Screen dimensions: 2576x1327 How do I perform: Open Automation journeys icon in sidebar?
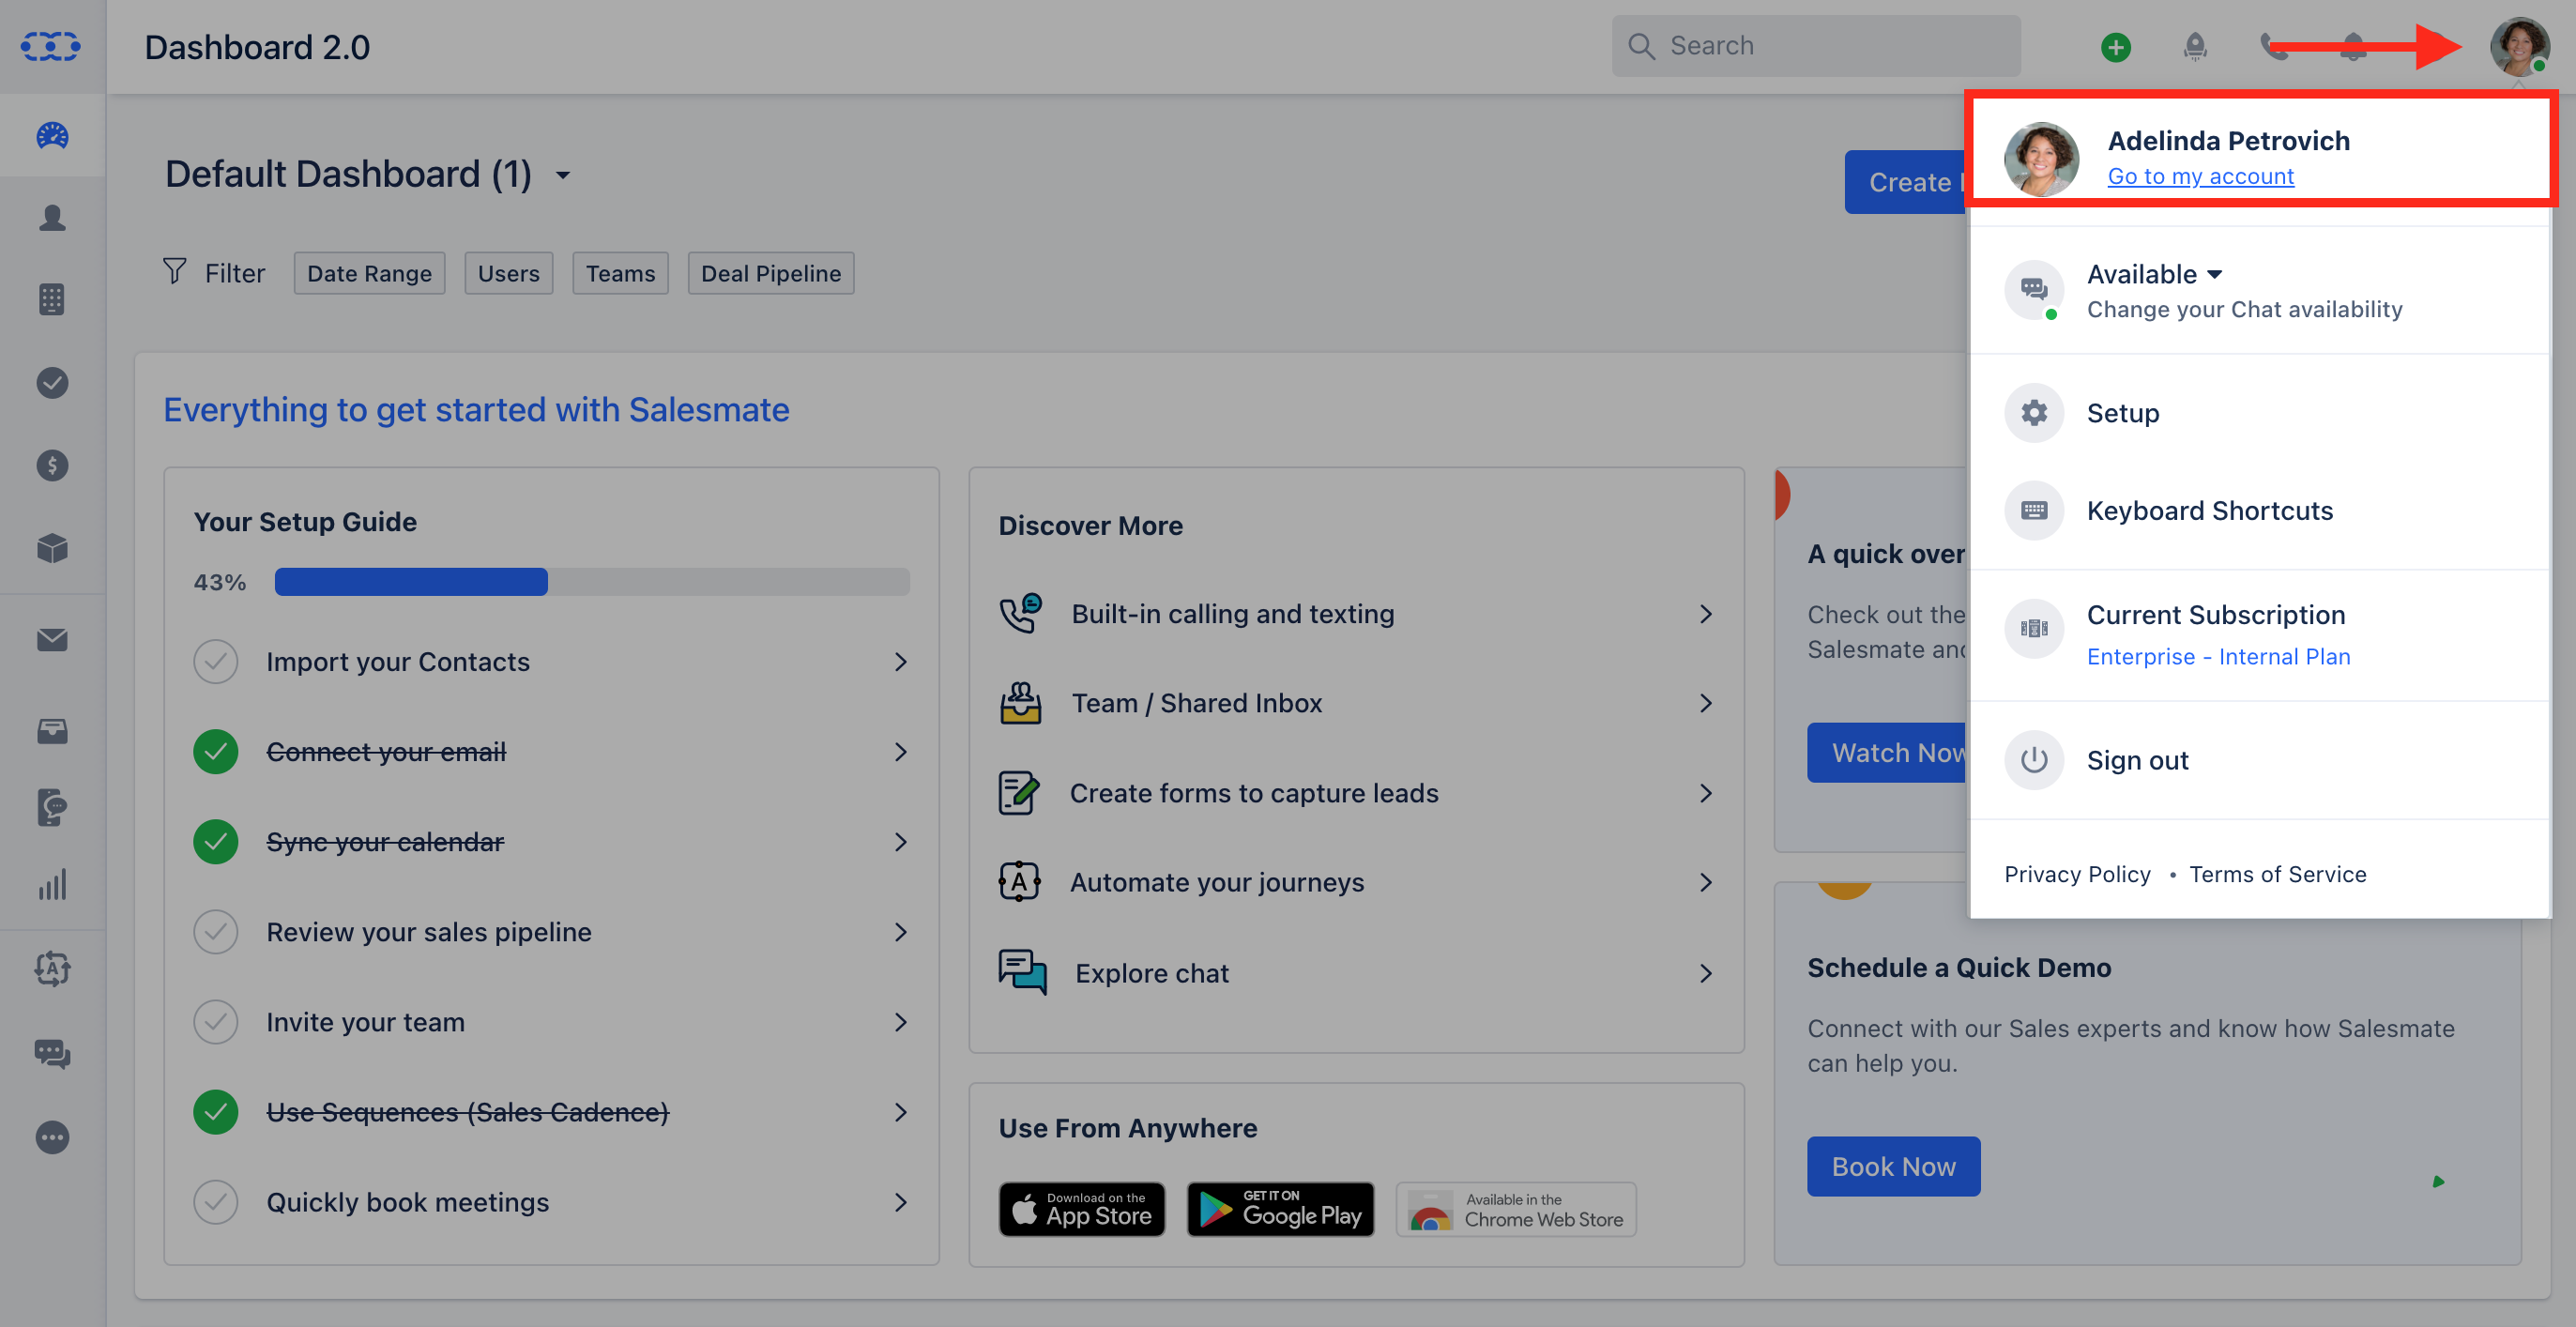coord(52,968)
